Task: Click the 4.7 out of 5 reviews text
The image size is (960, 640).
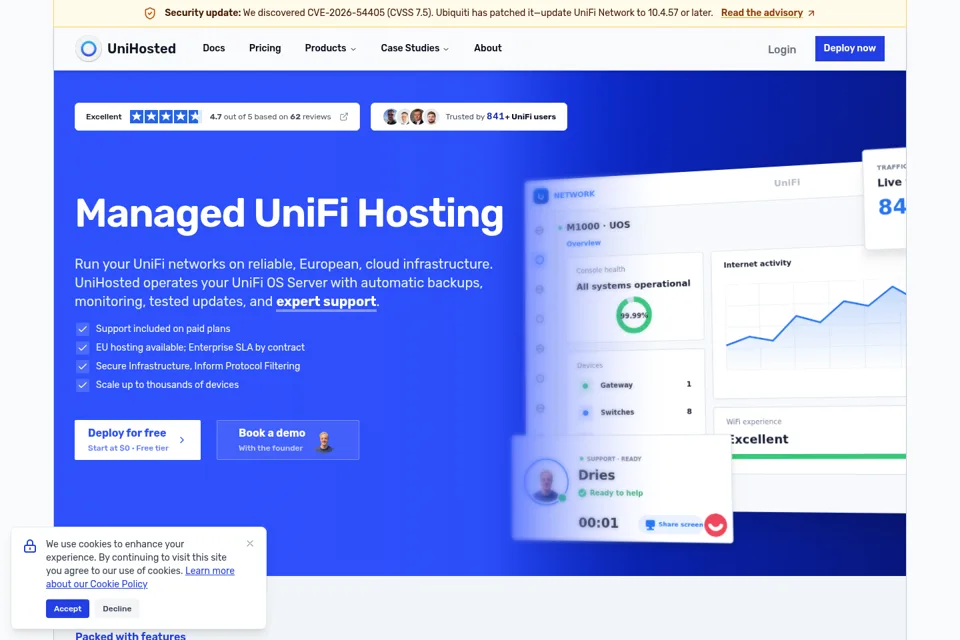Action: tap(270, 116)
